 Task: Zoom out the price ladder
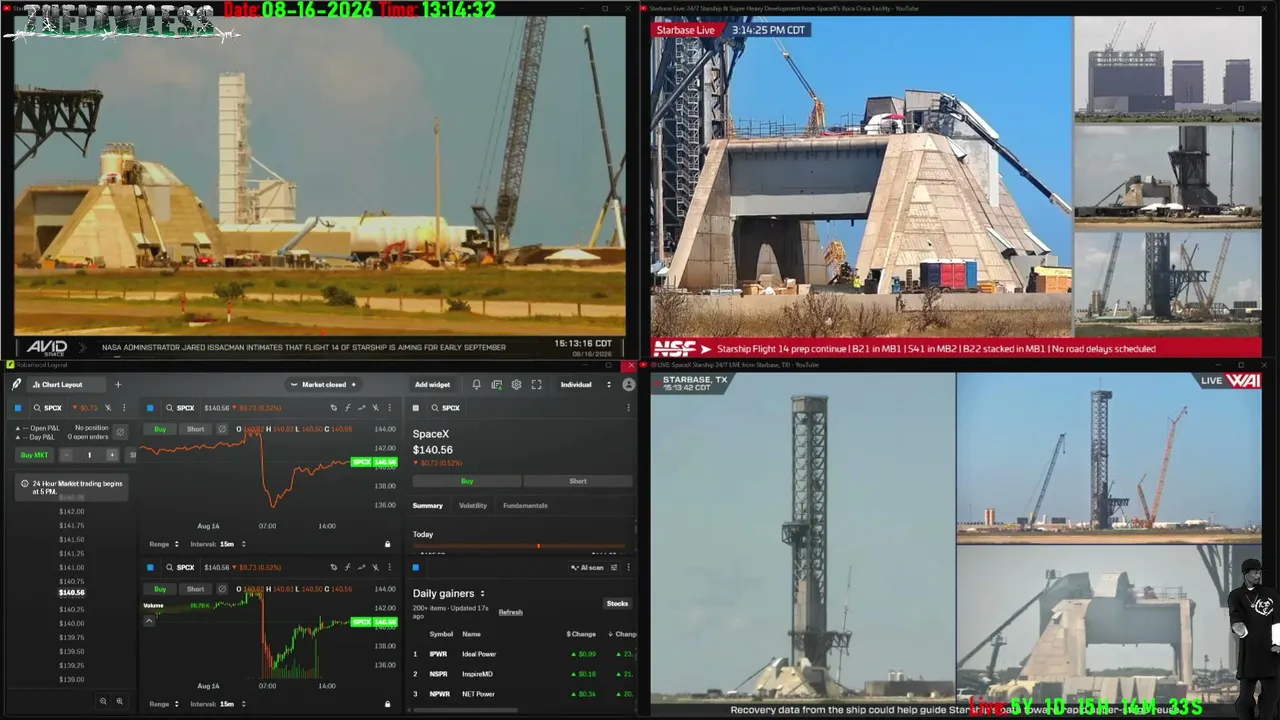[103, 702]
